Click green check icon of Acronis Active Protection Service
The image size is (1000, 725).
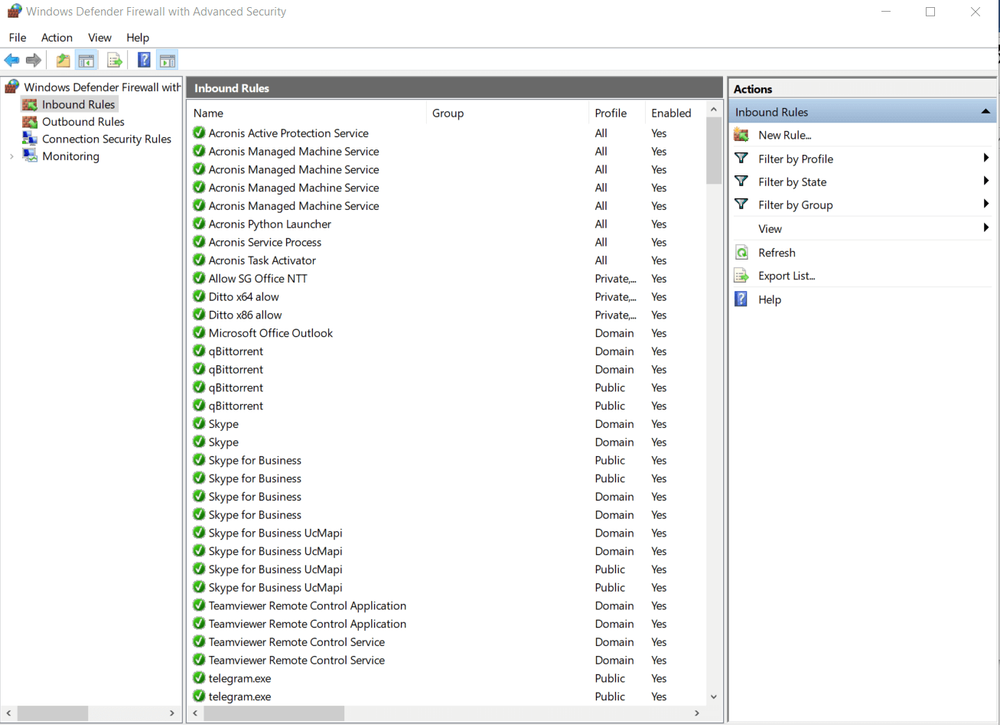tap(199, 133)
